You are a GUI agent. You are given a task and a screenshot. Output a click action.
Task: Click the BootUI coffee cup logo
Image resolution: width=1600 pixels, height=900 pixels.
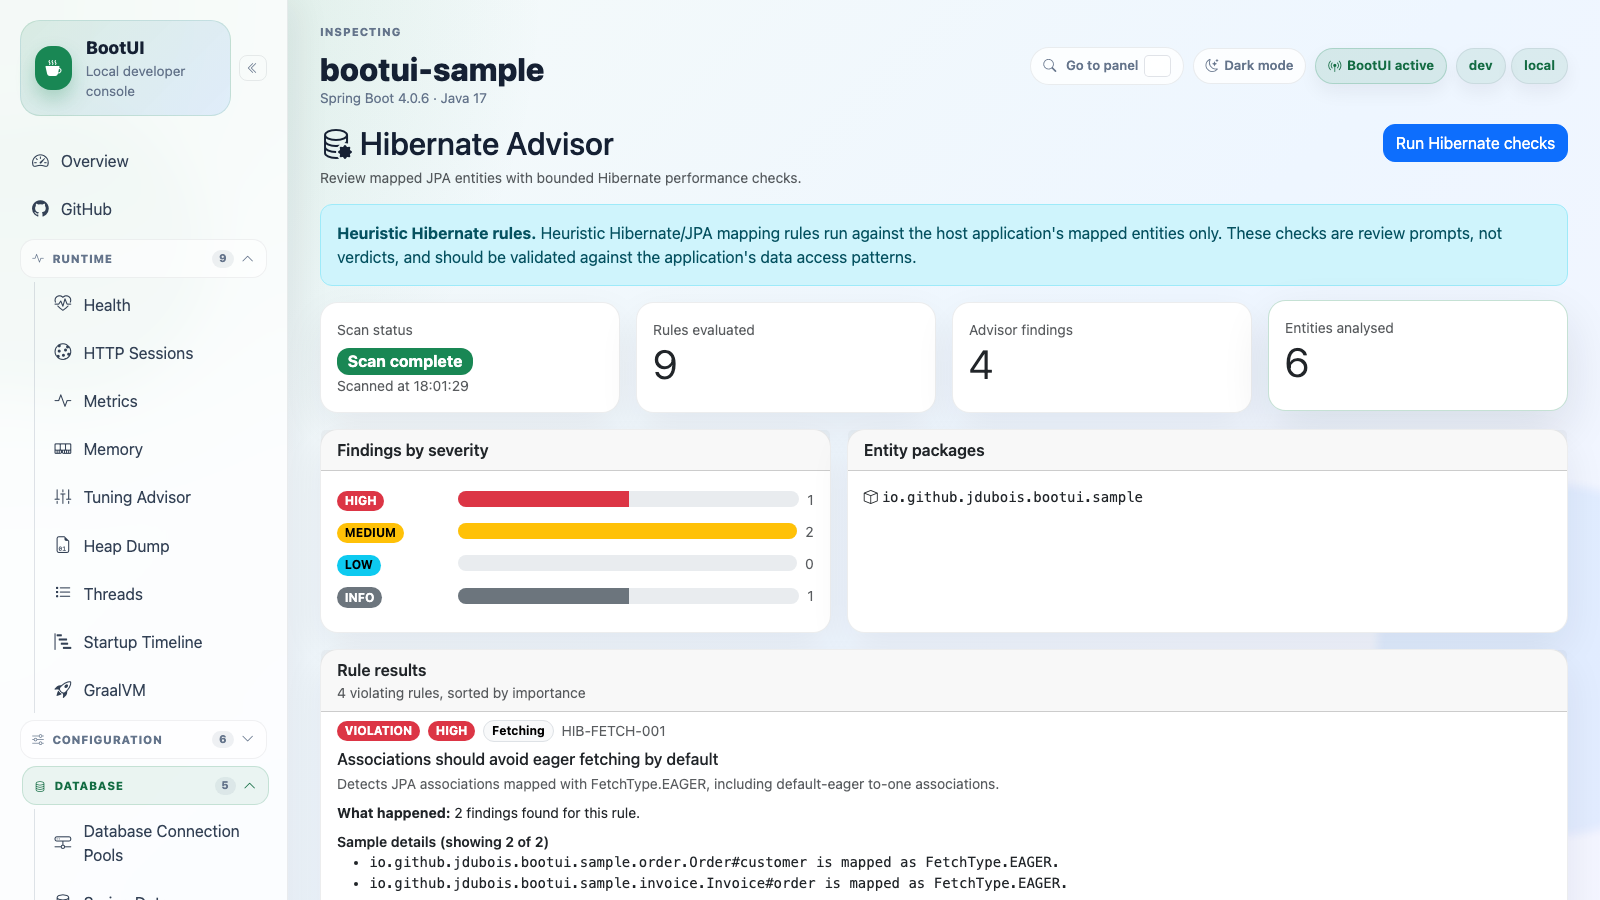point(53,68)
